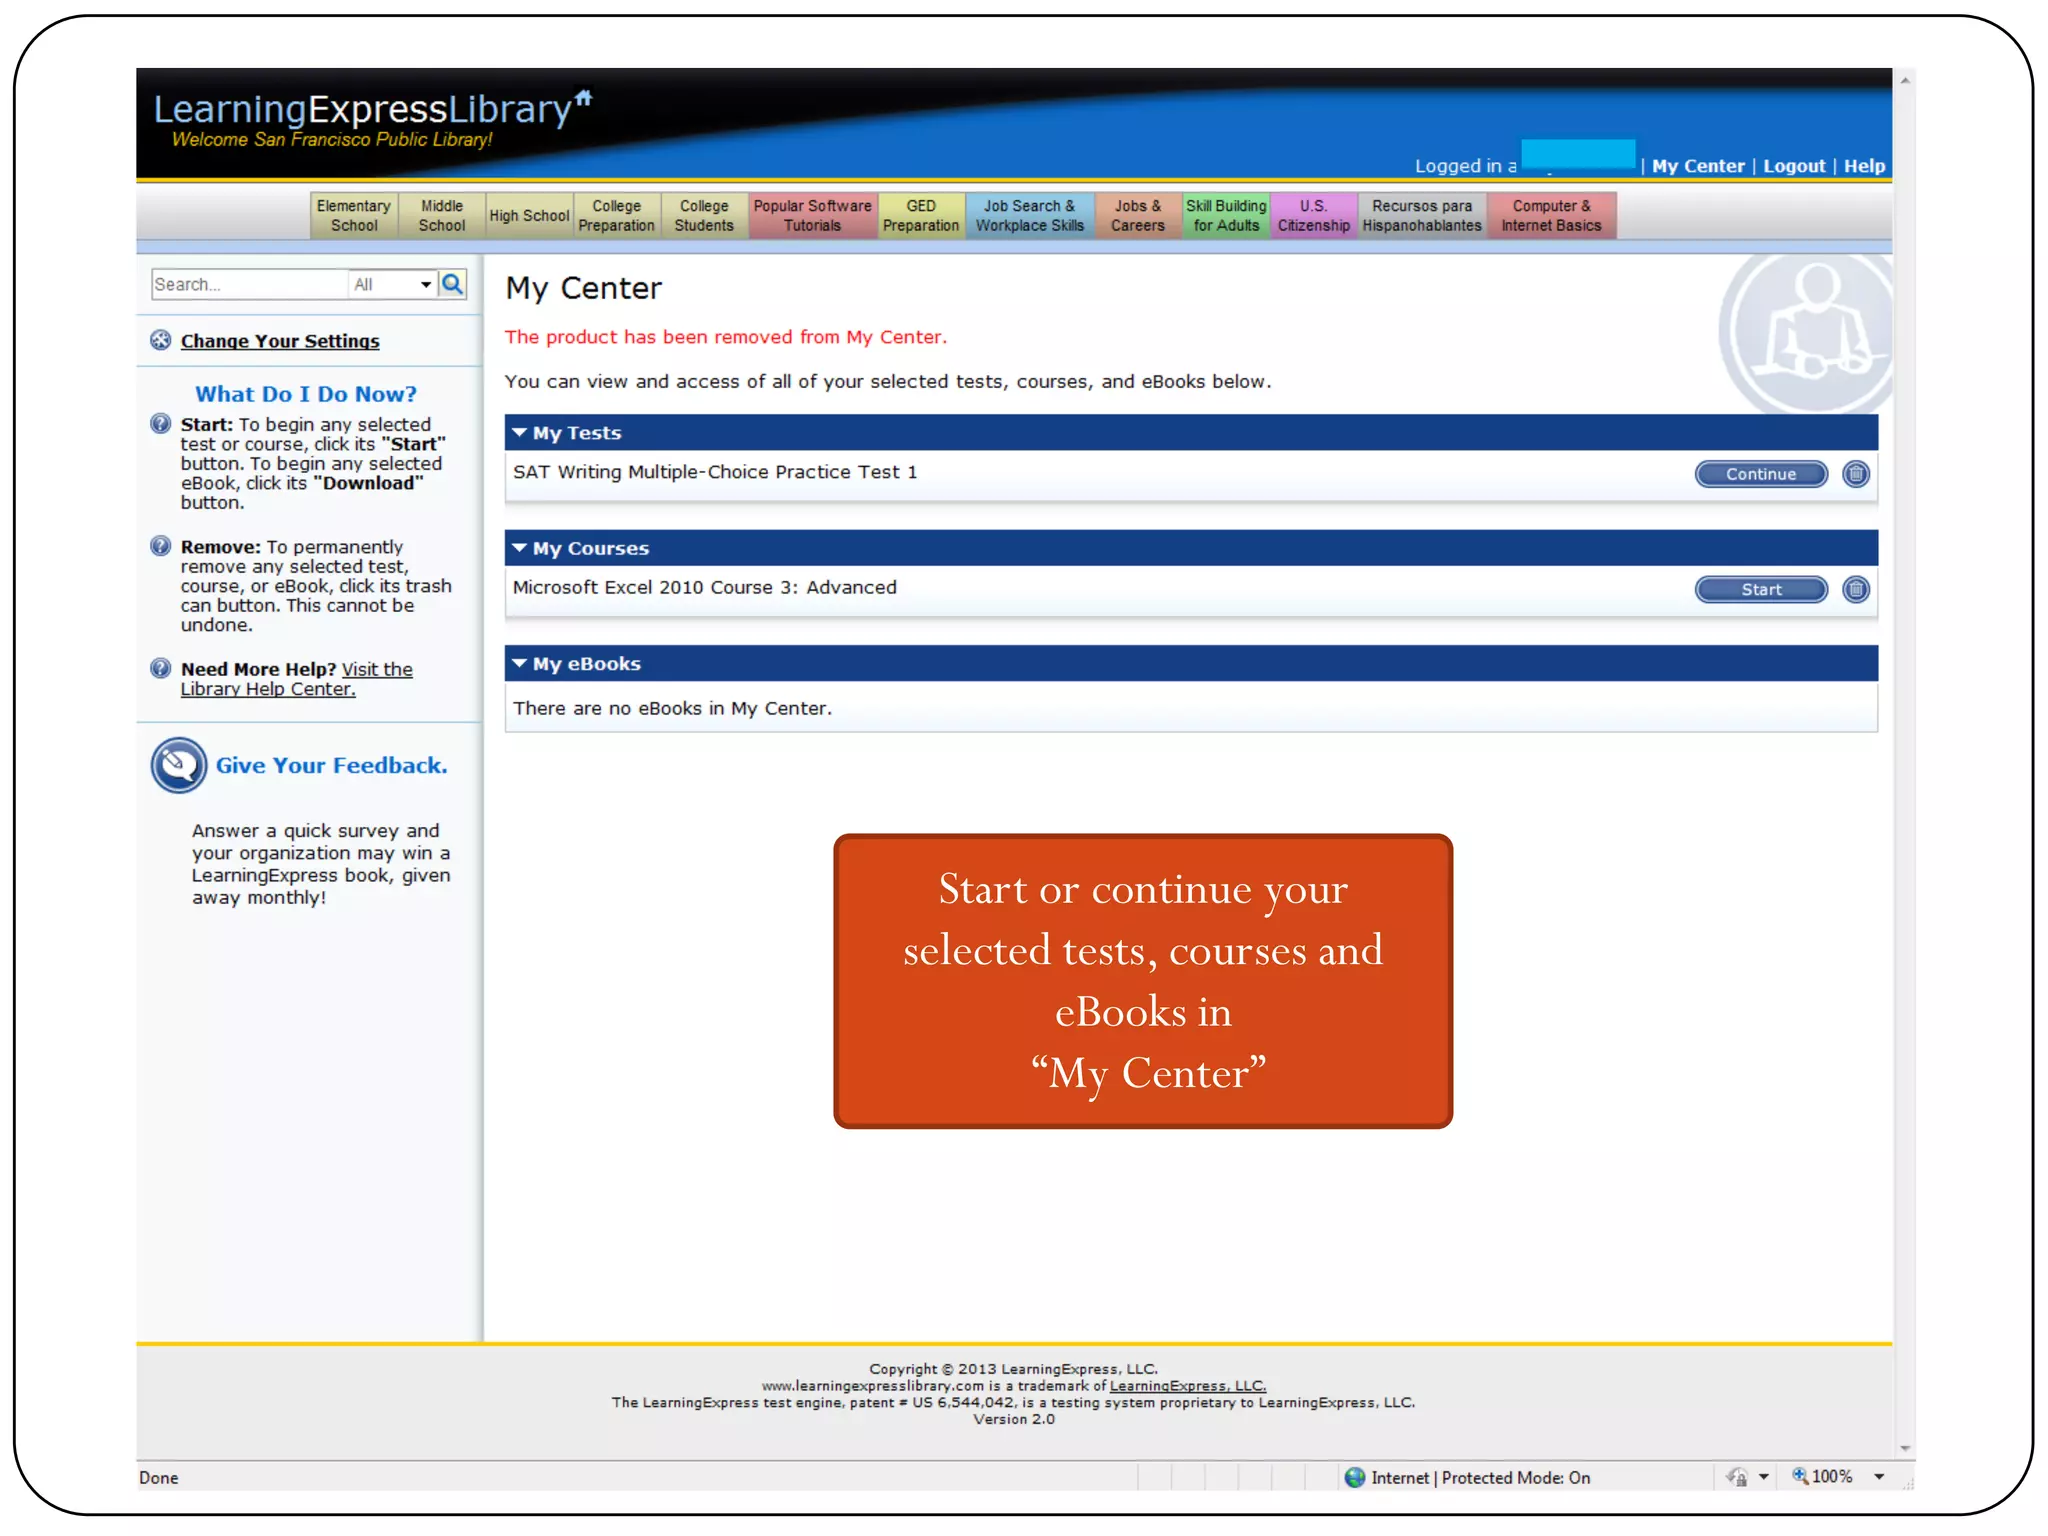Screen dimensions: 2048x1536
Task: Click the LearningExpress, LLC. footer link
Action: click(x=1188, y=1385)
